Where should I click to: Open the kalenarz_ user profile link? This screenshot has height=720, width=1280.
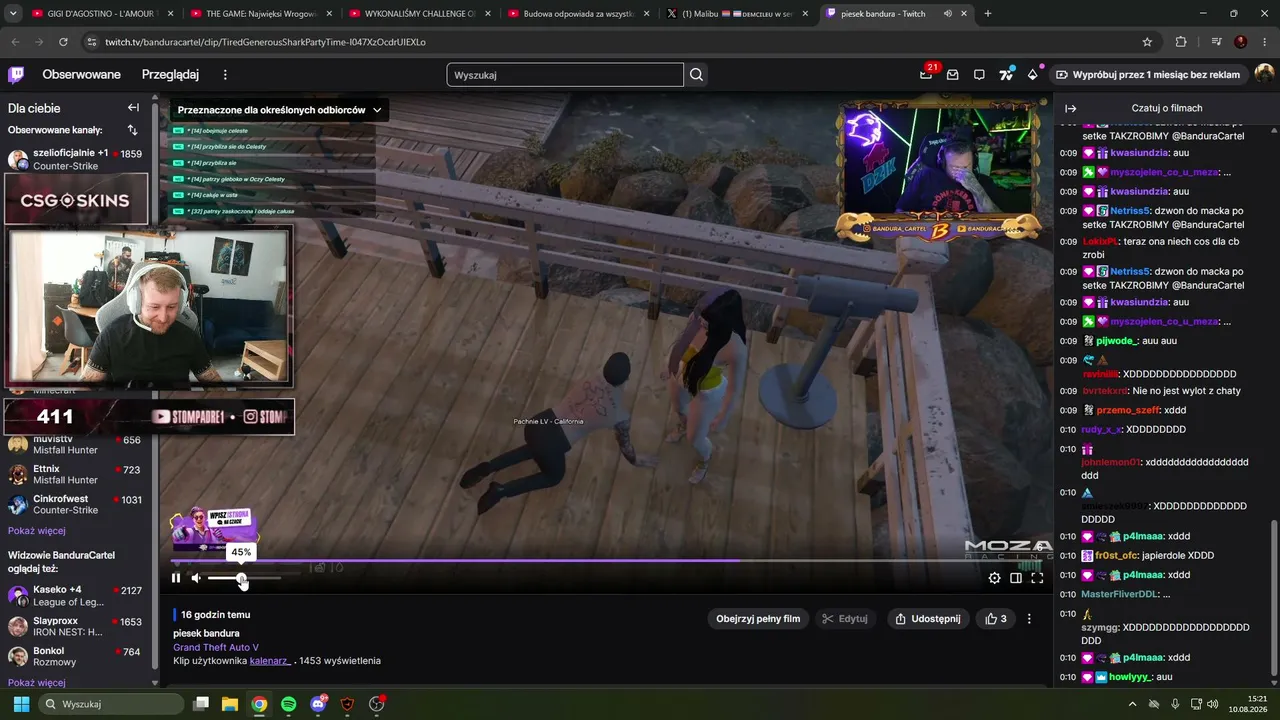tap(270, 661)
